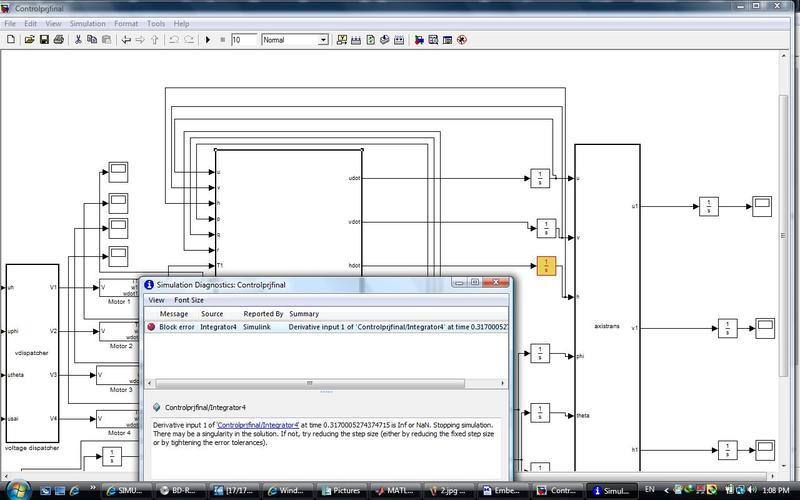Open the Format menu

pyautogui.click(x=126, y=23)
